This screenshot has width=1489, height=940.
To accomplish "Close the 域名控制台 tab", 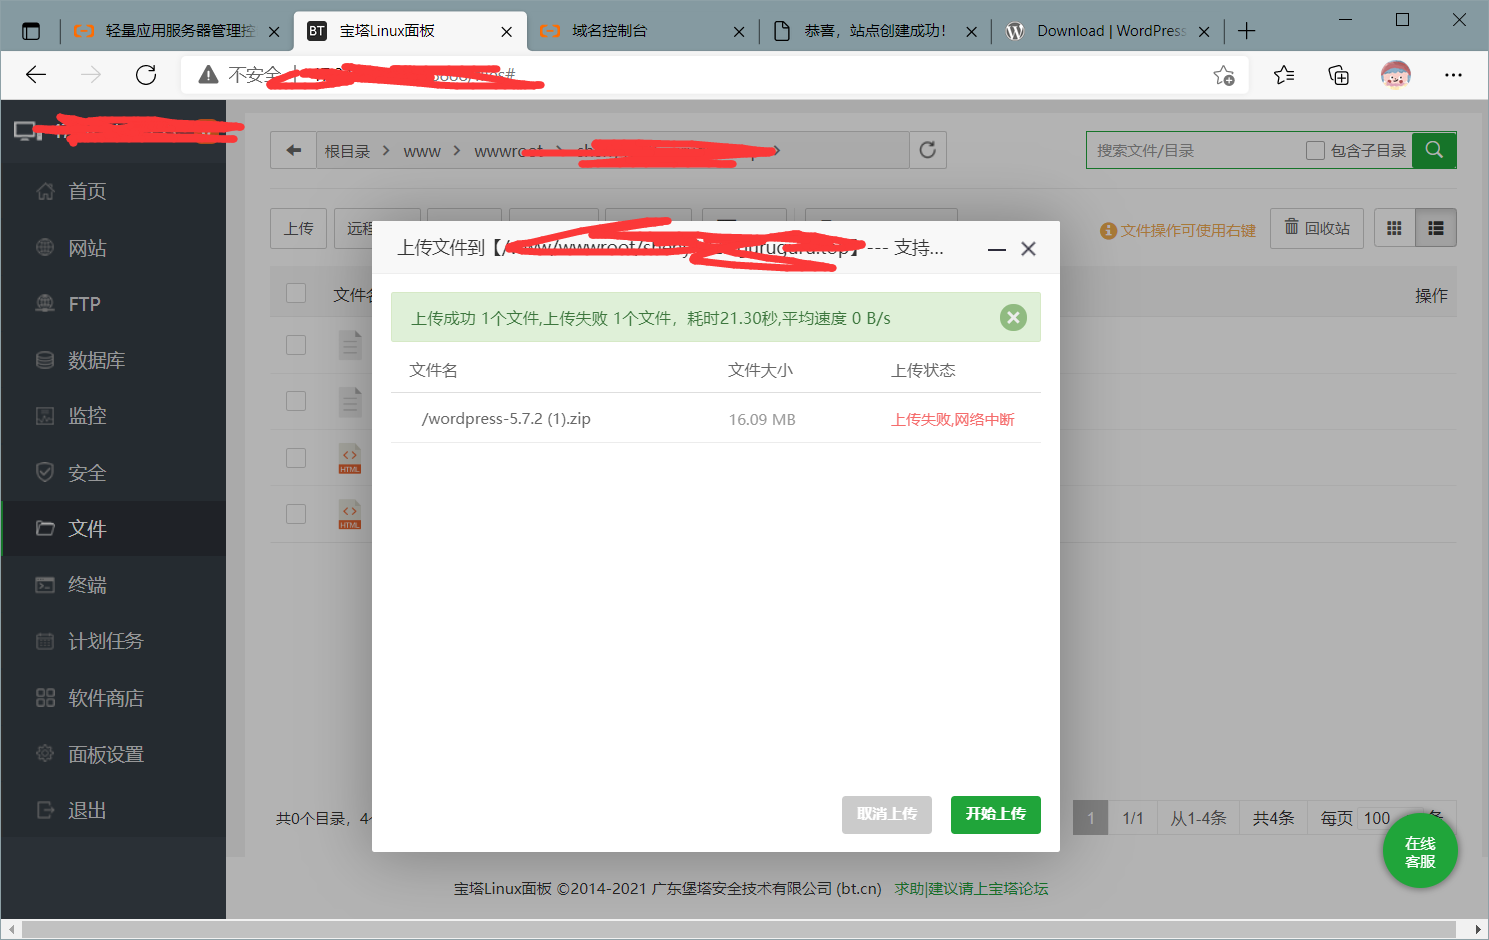I will 739,31.
